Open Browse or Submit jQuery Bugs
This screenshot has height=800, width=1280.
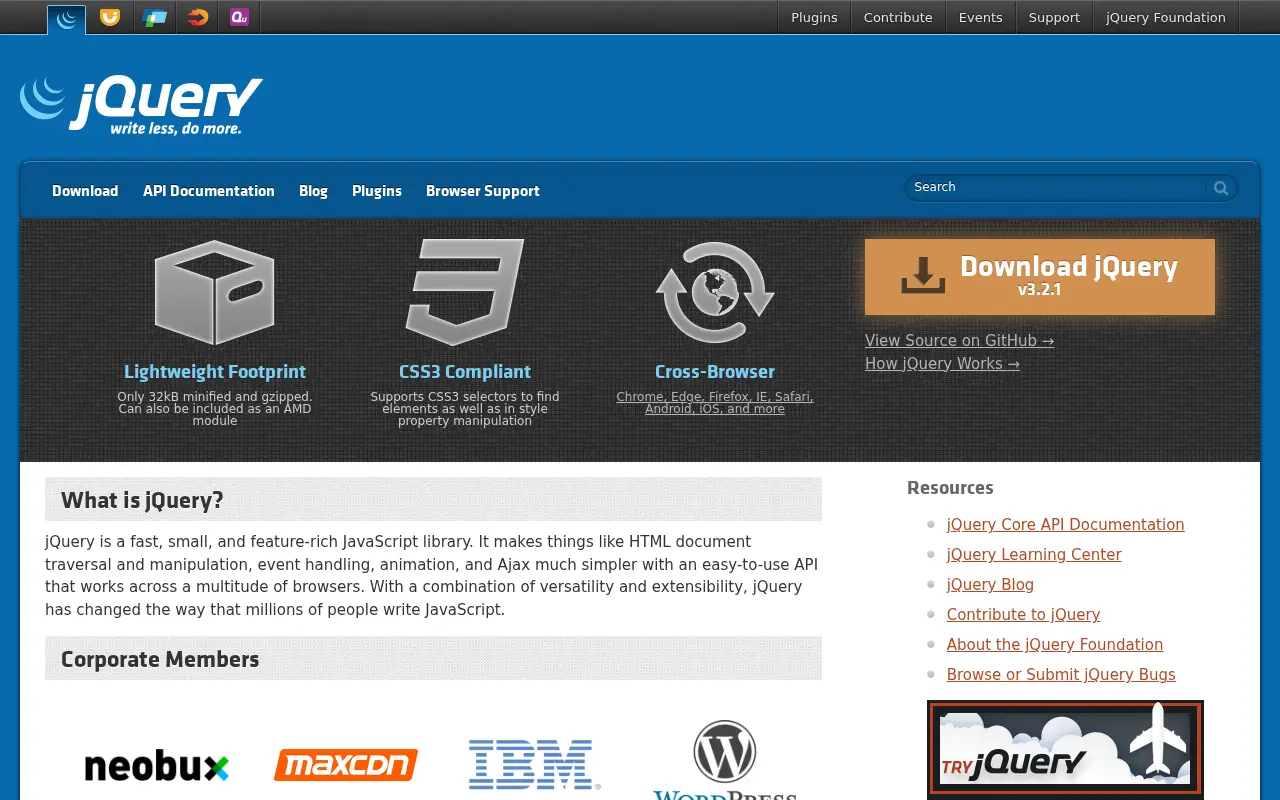click(1061, 675)
